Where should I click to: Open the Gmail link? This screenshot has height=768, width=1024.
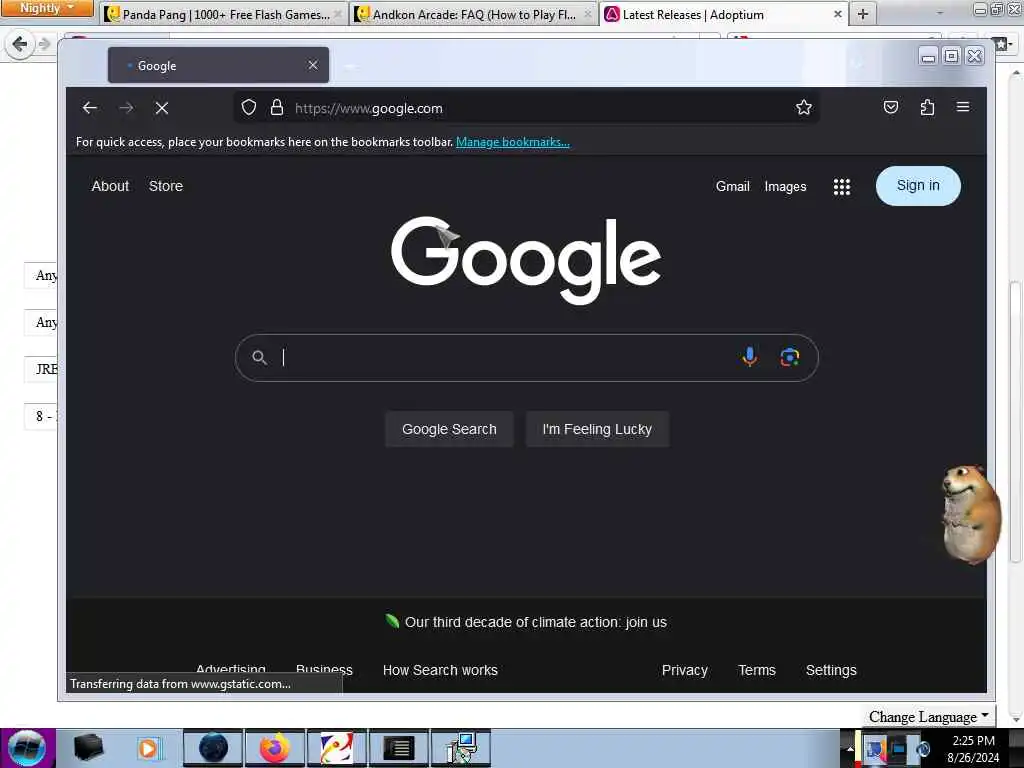click(732, 186)
